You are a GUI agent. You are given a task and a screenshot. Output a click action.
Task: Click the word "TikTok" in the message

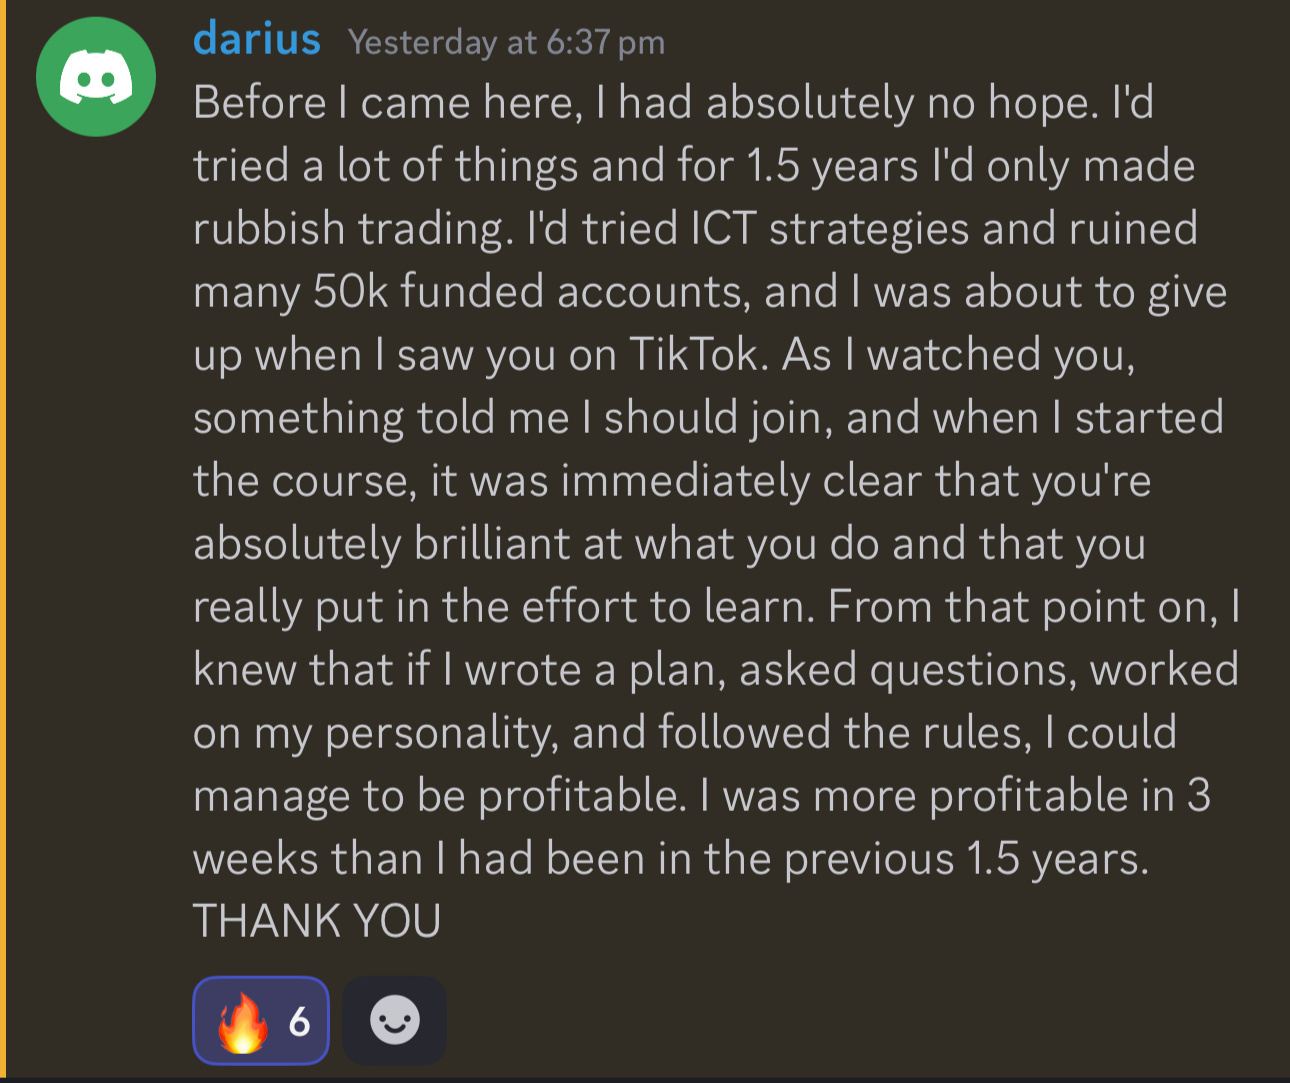pyautogui.click(x=693, y=354)
